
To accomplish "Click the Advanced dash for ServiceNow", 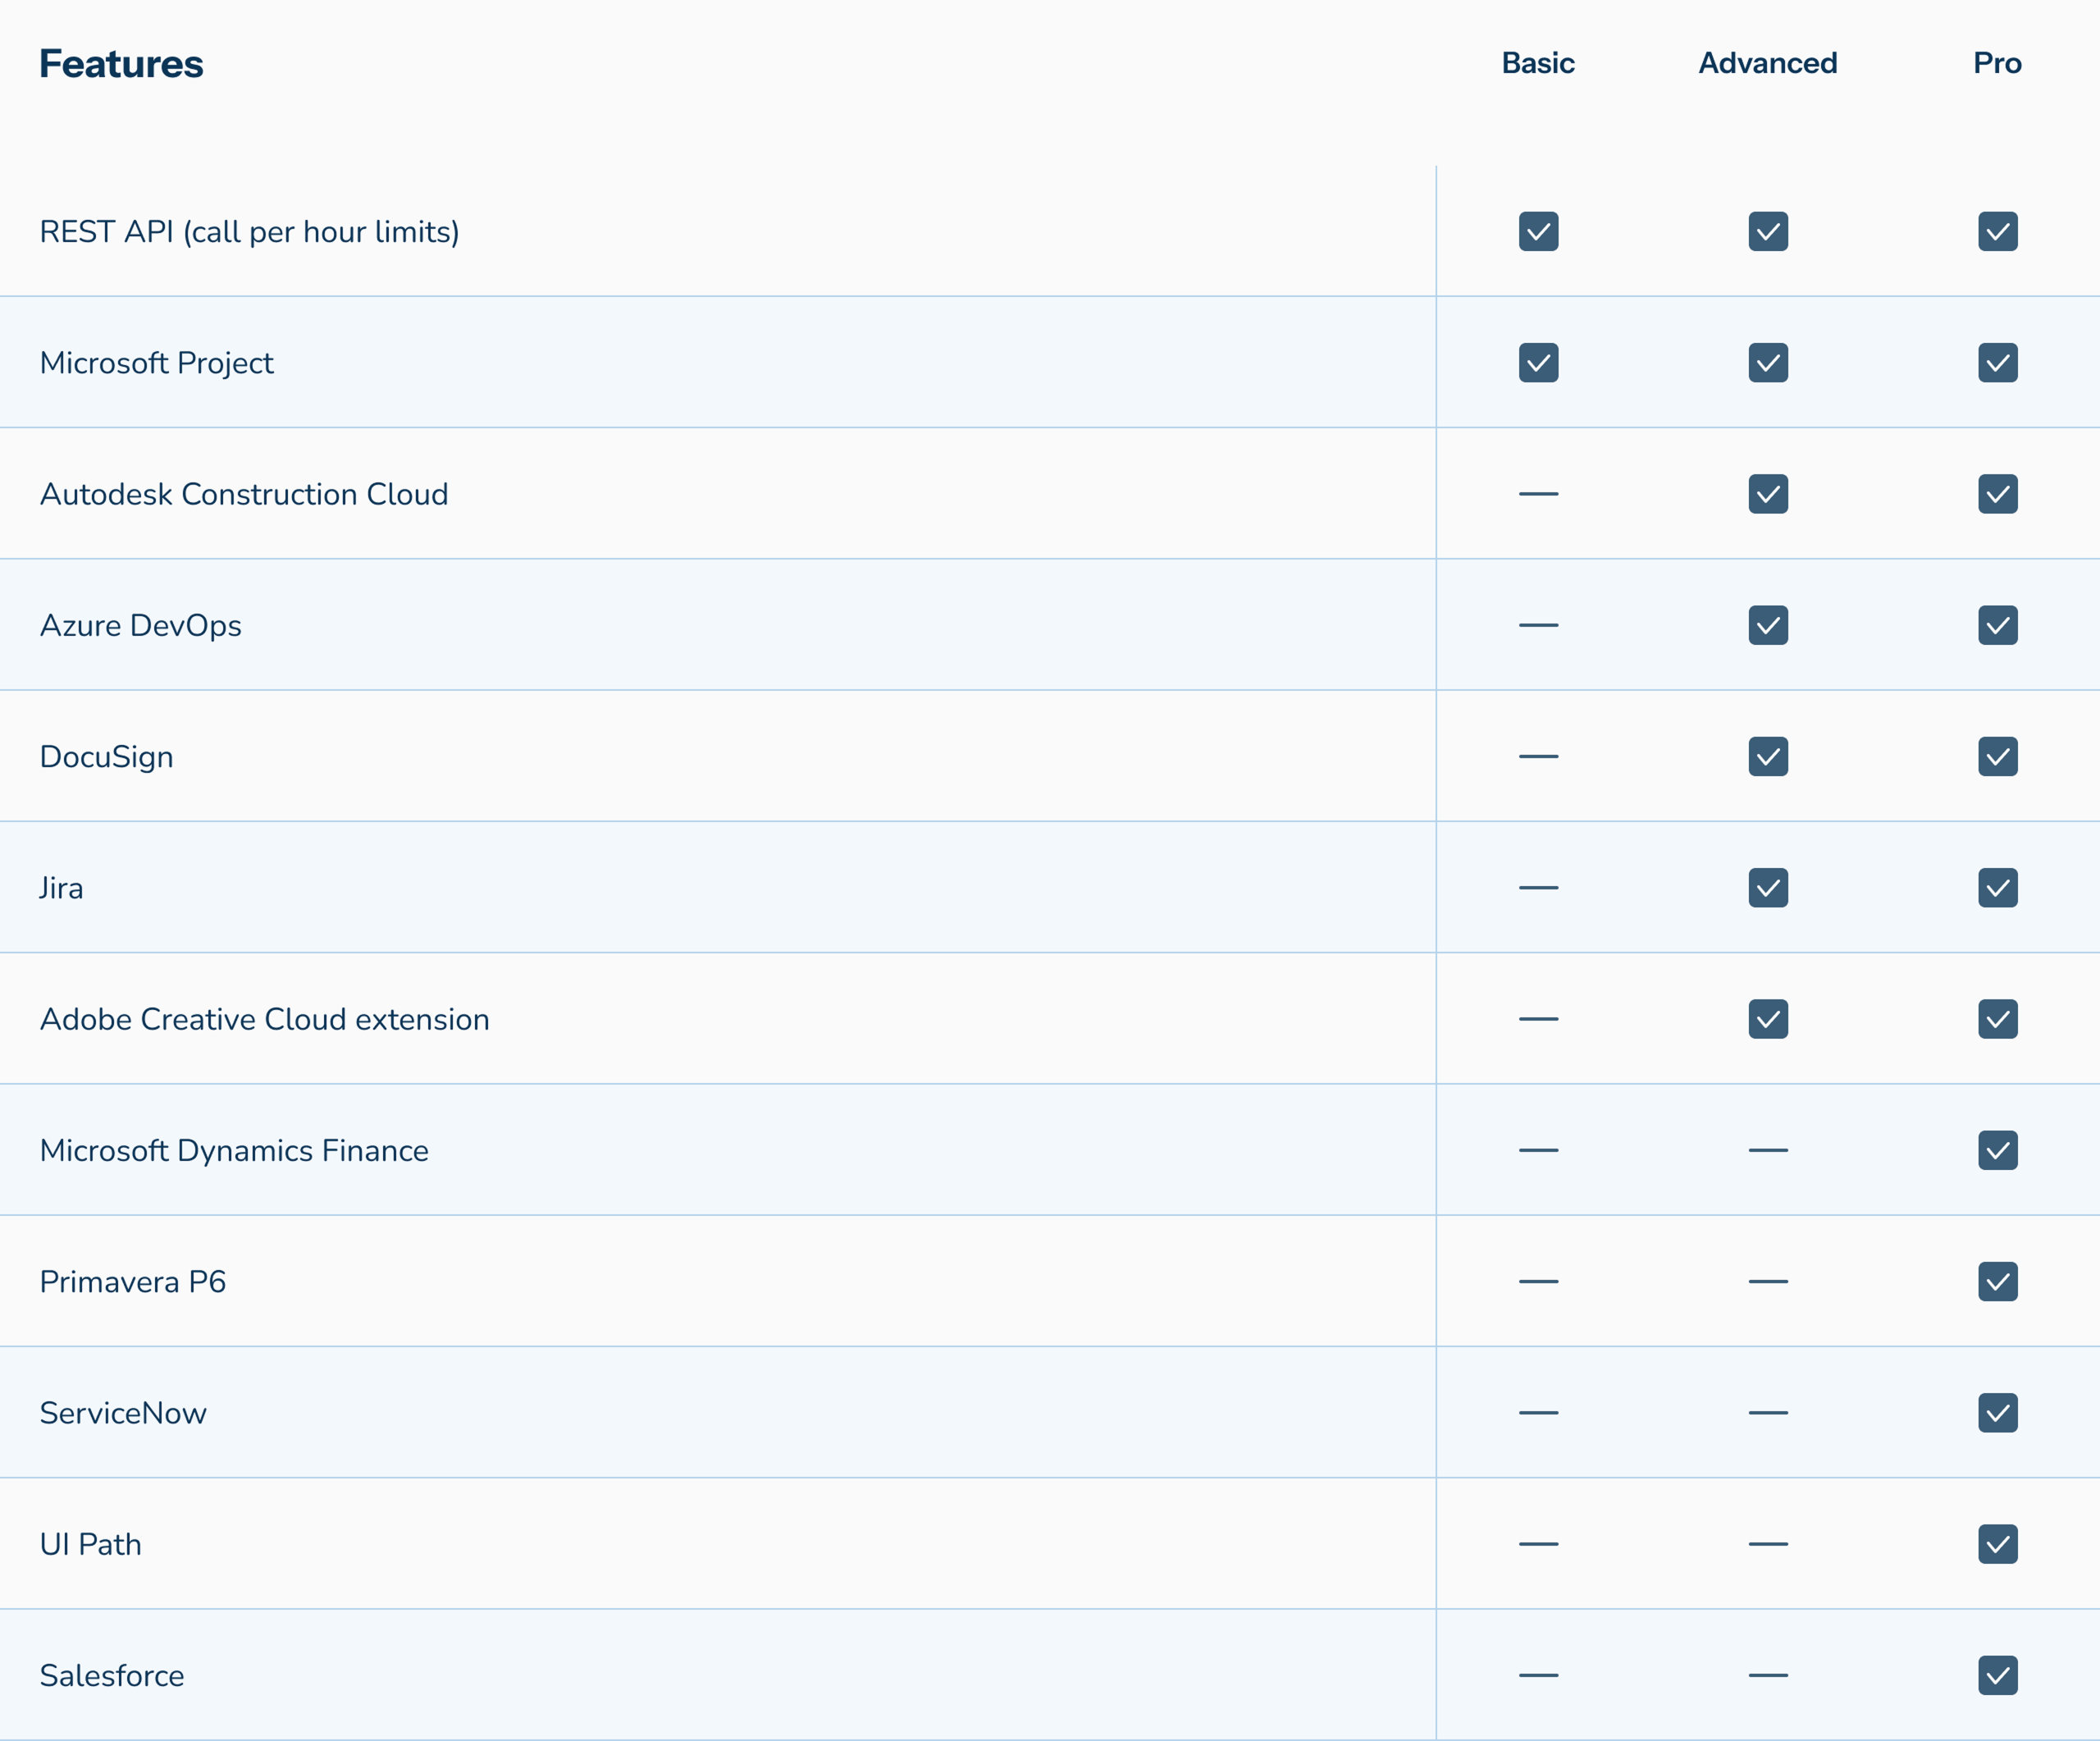I will coord(1768,1412).
